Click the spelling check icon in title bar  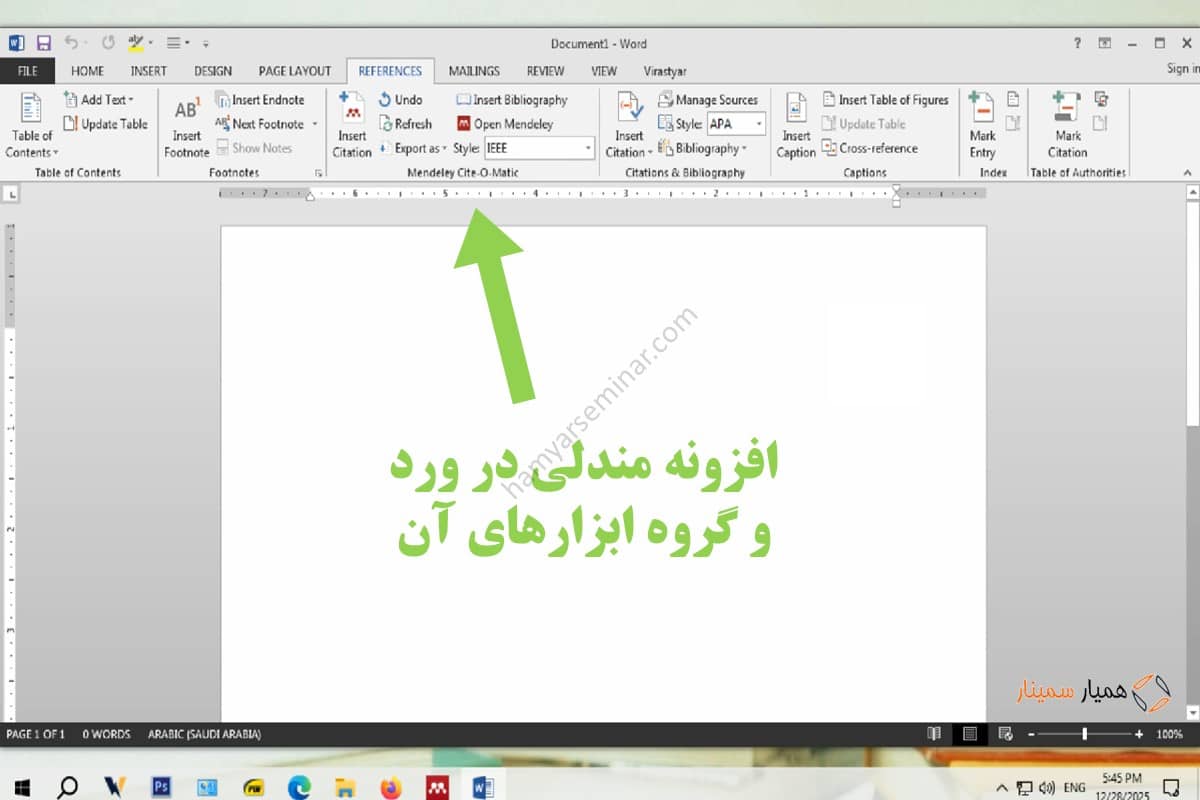point(137,43)
